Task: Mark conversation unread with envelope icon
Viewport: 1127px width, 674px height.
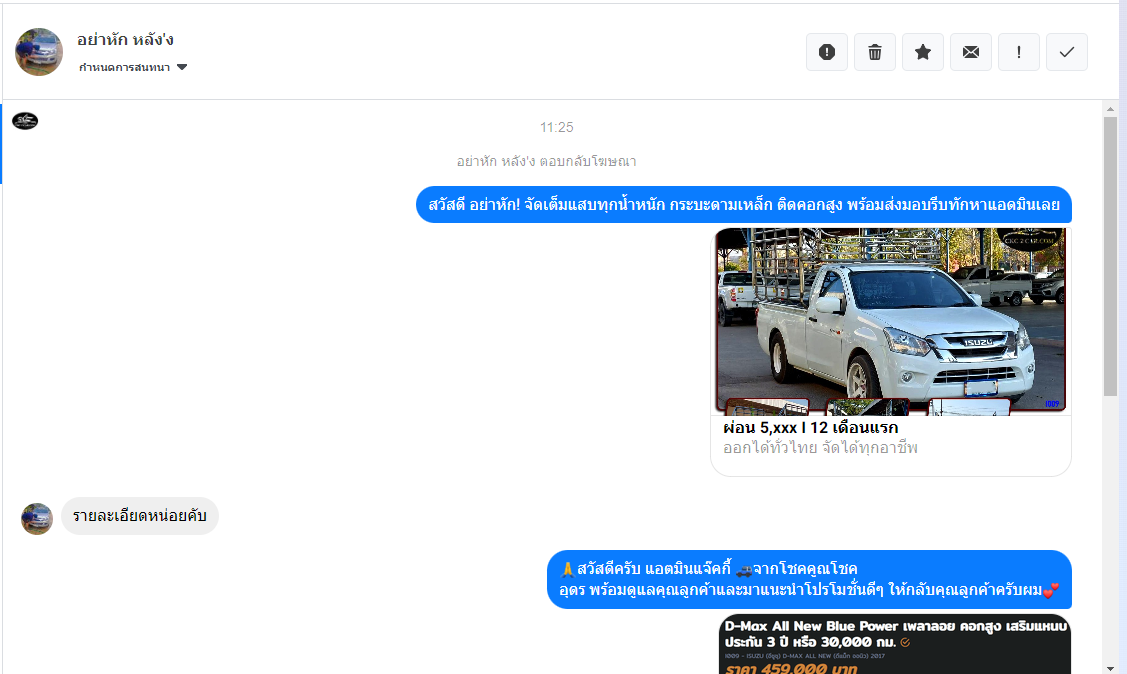Action: (x=971, y=52)
